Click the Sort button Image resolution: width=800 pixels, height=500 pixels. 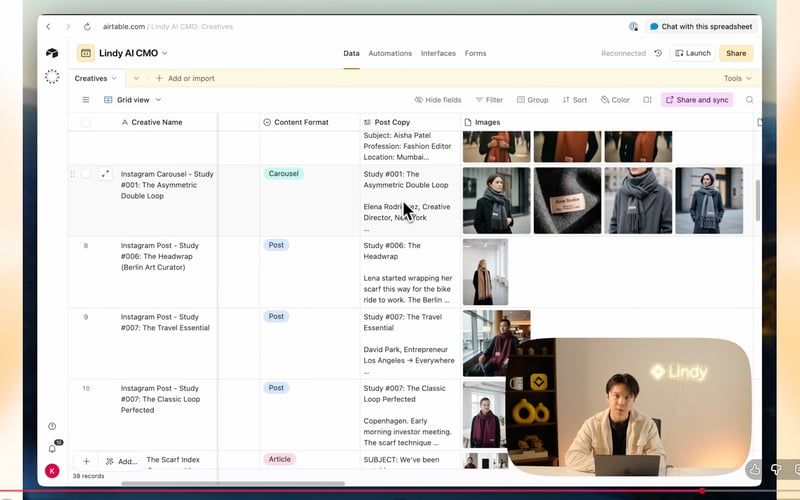click(574, 100)
